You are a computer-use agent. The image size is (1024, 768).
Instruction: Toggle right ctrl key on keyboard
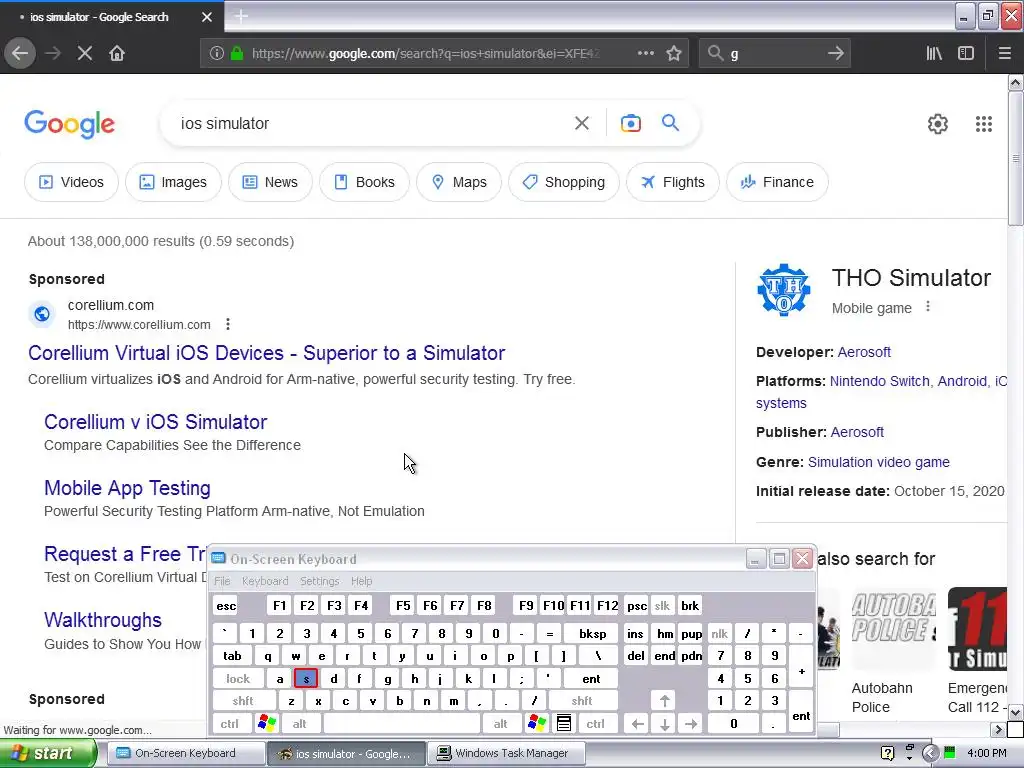coord(596,724)
